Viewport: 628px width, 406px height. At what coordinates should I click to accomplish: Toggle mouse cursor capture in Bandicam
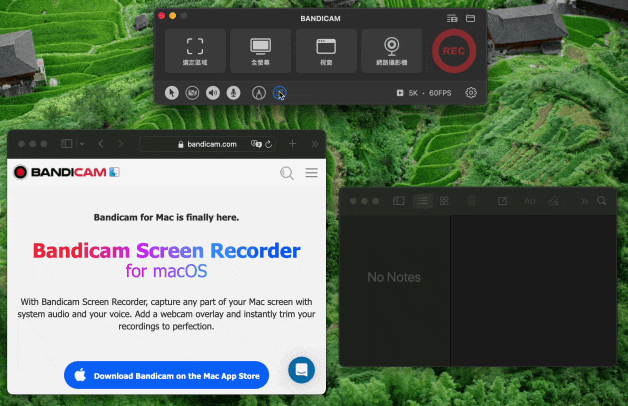coord(171,93)
